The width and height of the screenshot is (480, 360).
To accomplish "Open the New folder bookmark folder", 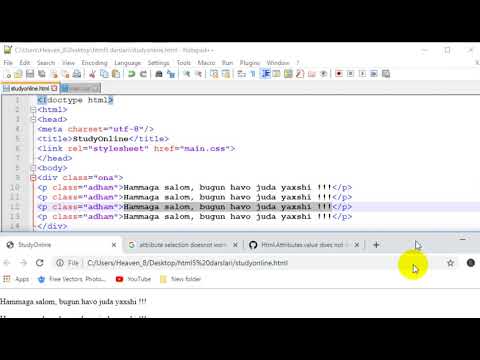I will tap(180, 279).
